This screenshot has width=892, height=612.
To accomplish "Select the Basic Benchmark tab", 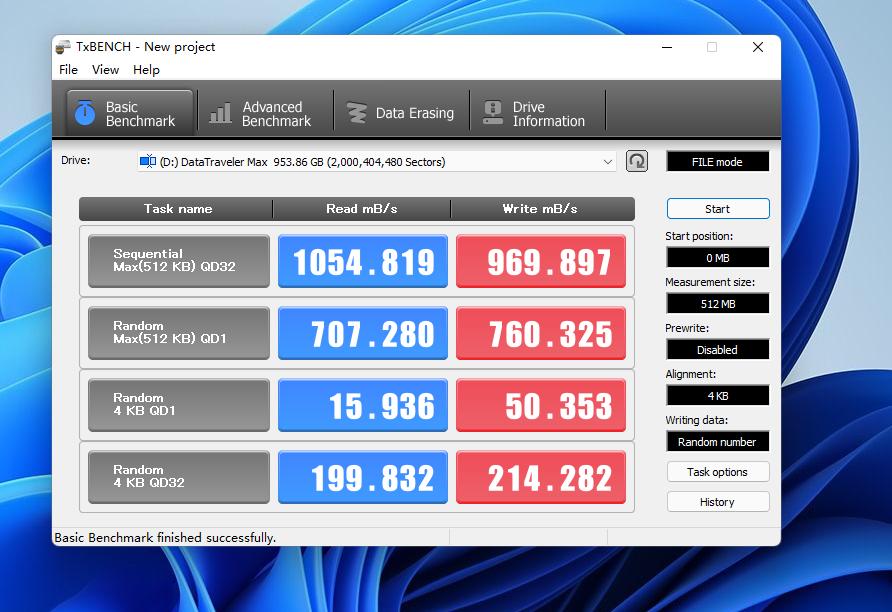I will (130, 113).
